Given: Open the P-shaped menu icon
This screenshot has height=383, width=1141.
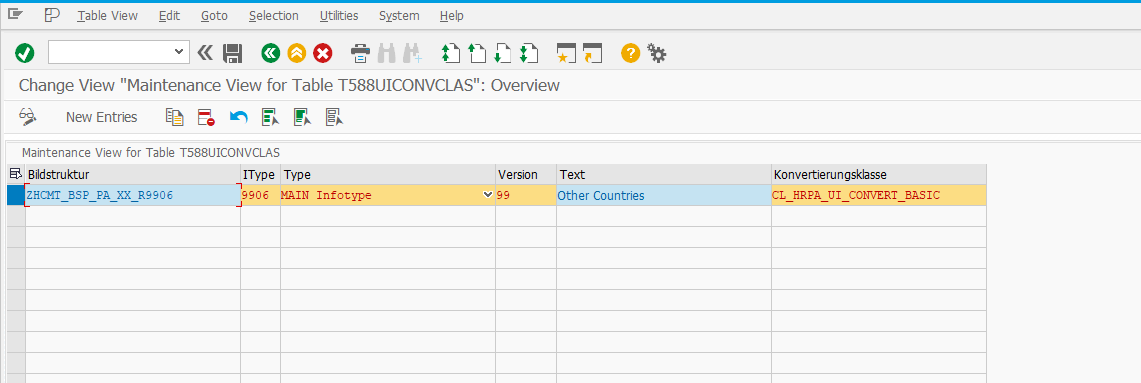Looking at the screenshot, I should pos(52,15).
